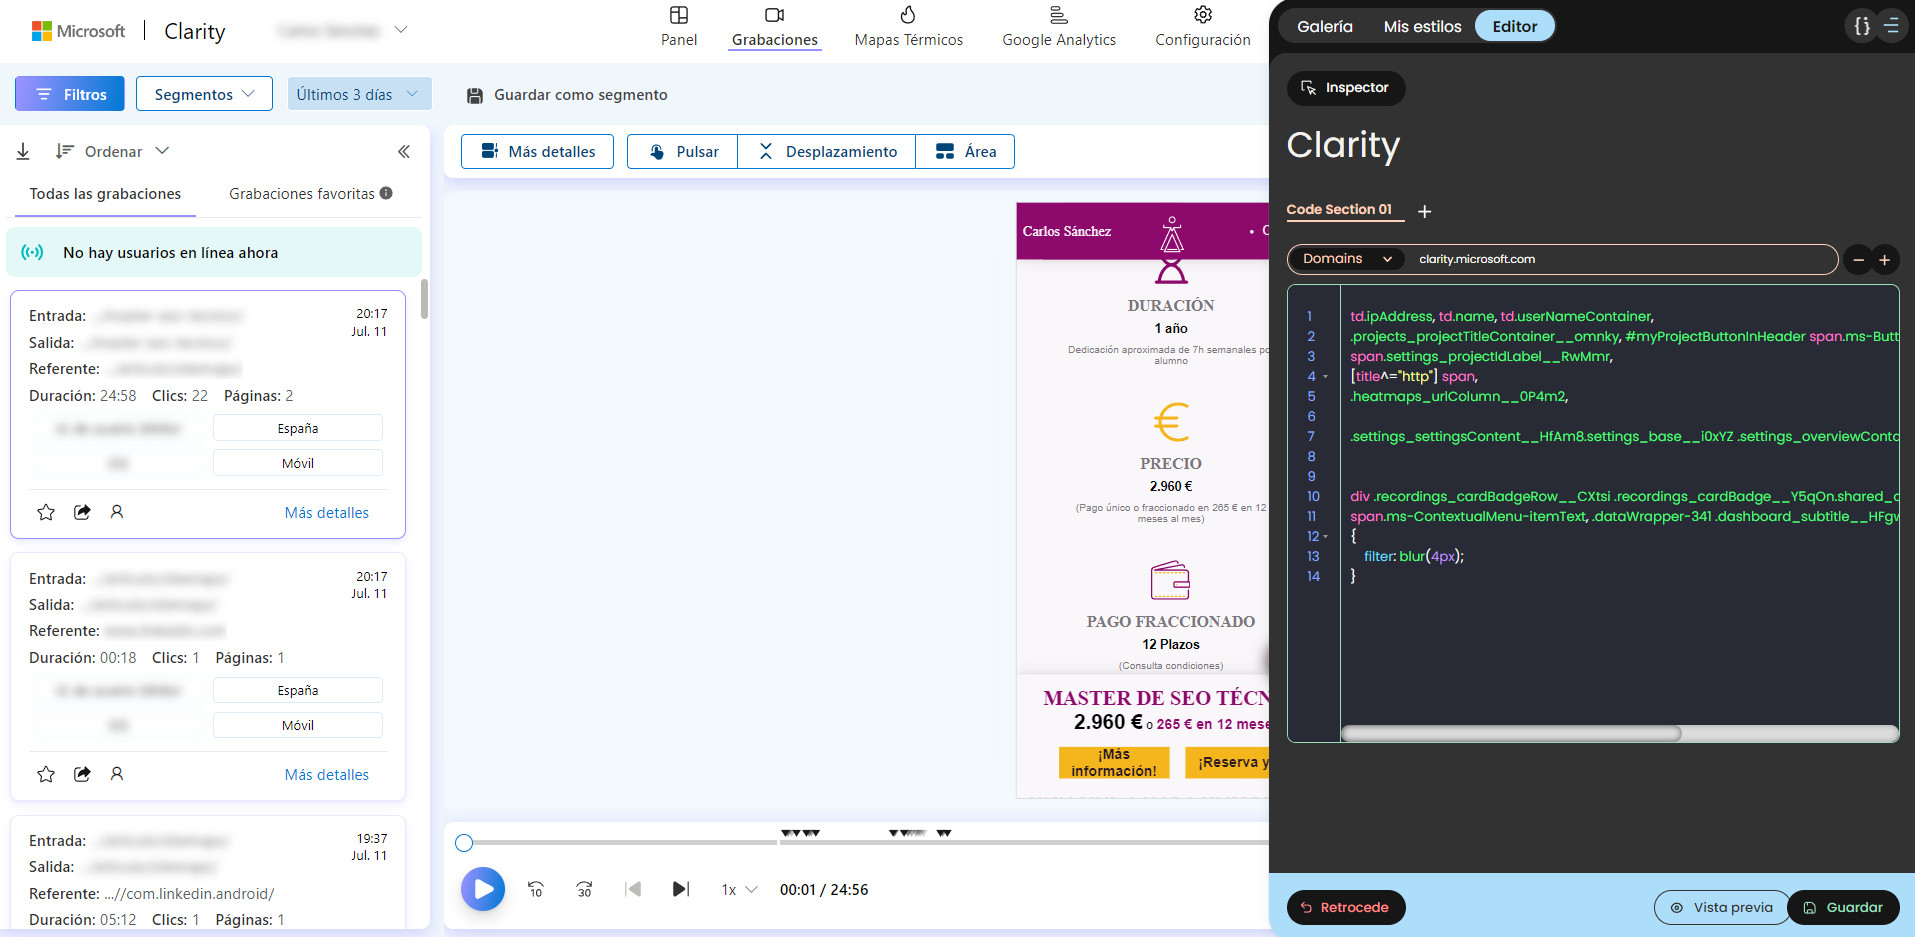Click the download recordings arrow icon

pyautogui.click(x=23, y=152)
